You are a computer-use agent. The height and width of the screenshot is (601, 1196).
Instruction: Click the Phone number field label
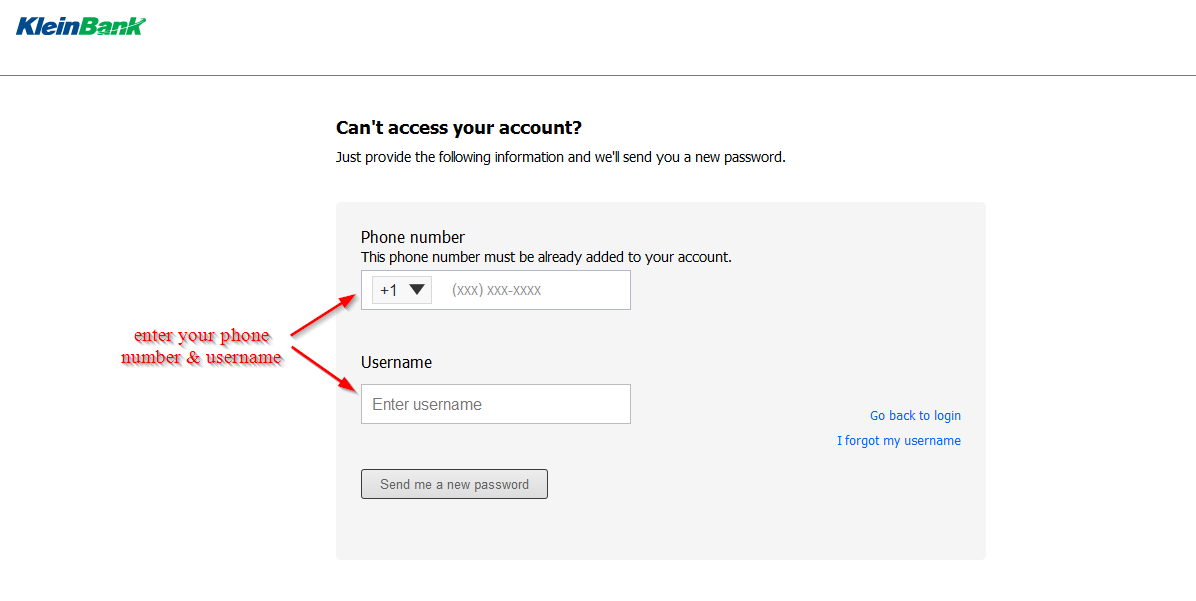(x=413, y=237)
